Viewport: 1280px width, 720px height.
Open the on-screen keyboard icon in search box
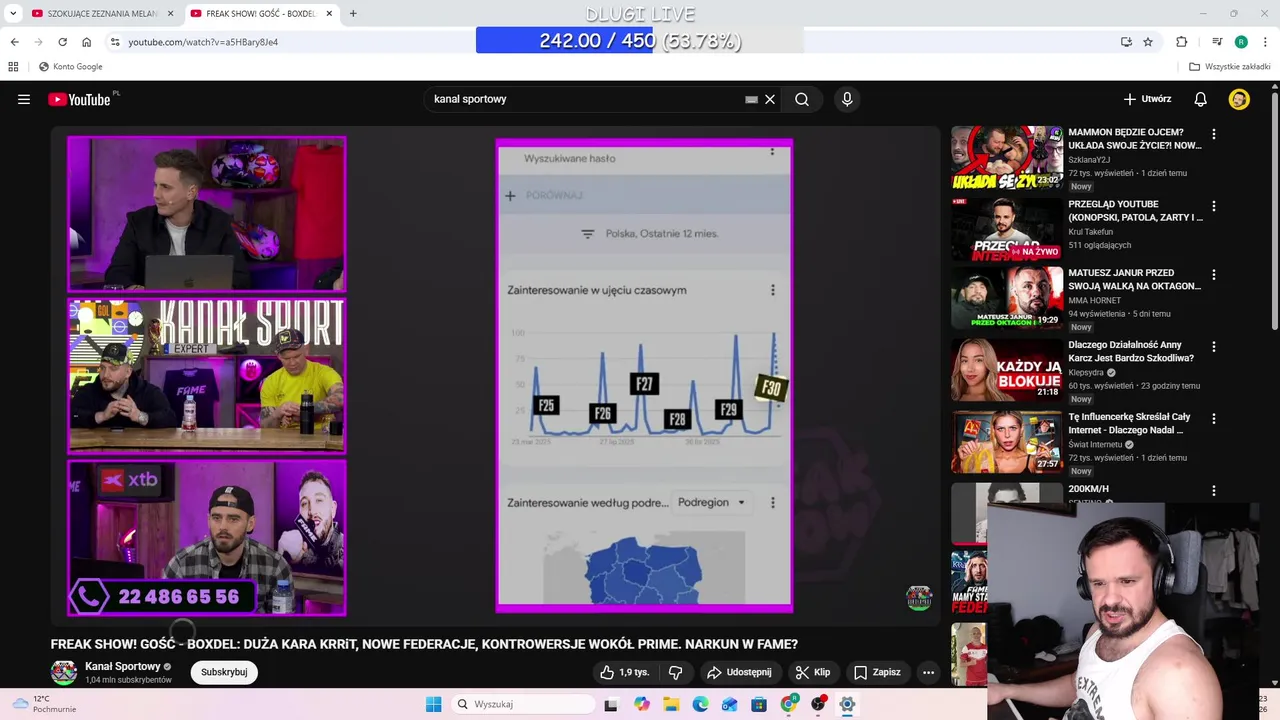[x=751, y=99]
